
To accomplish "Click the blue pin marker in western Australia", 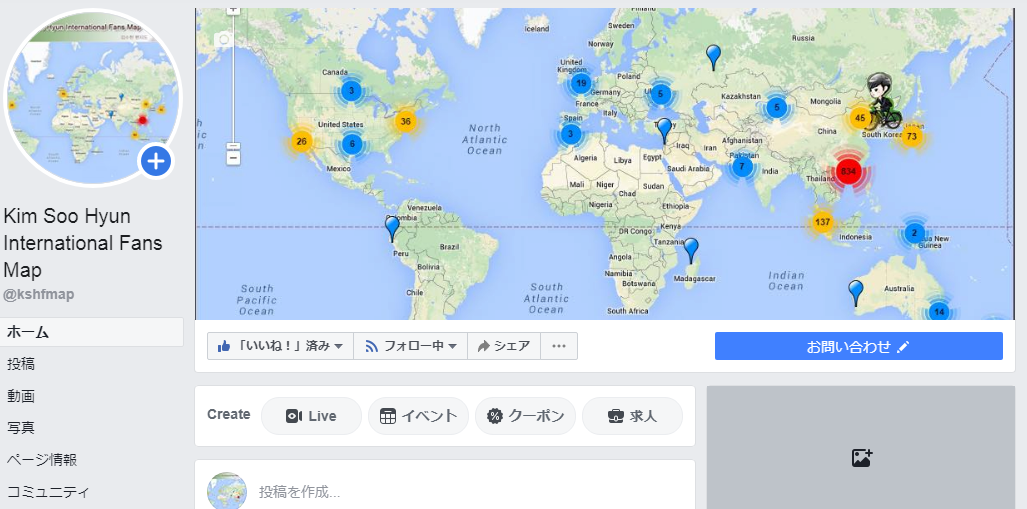I will click(855, 292).
